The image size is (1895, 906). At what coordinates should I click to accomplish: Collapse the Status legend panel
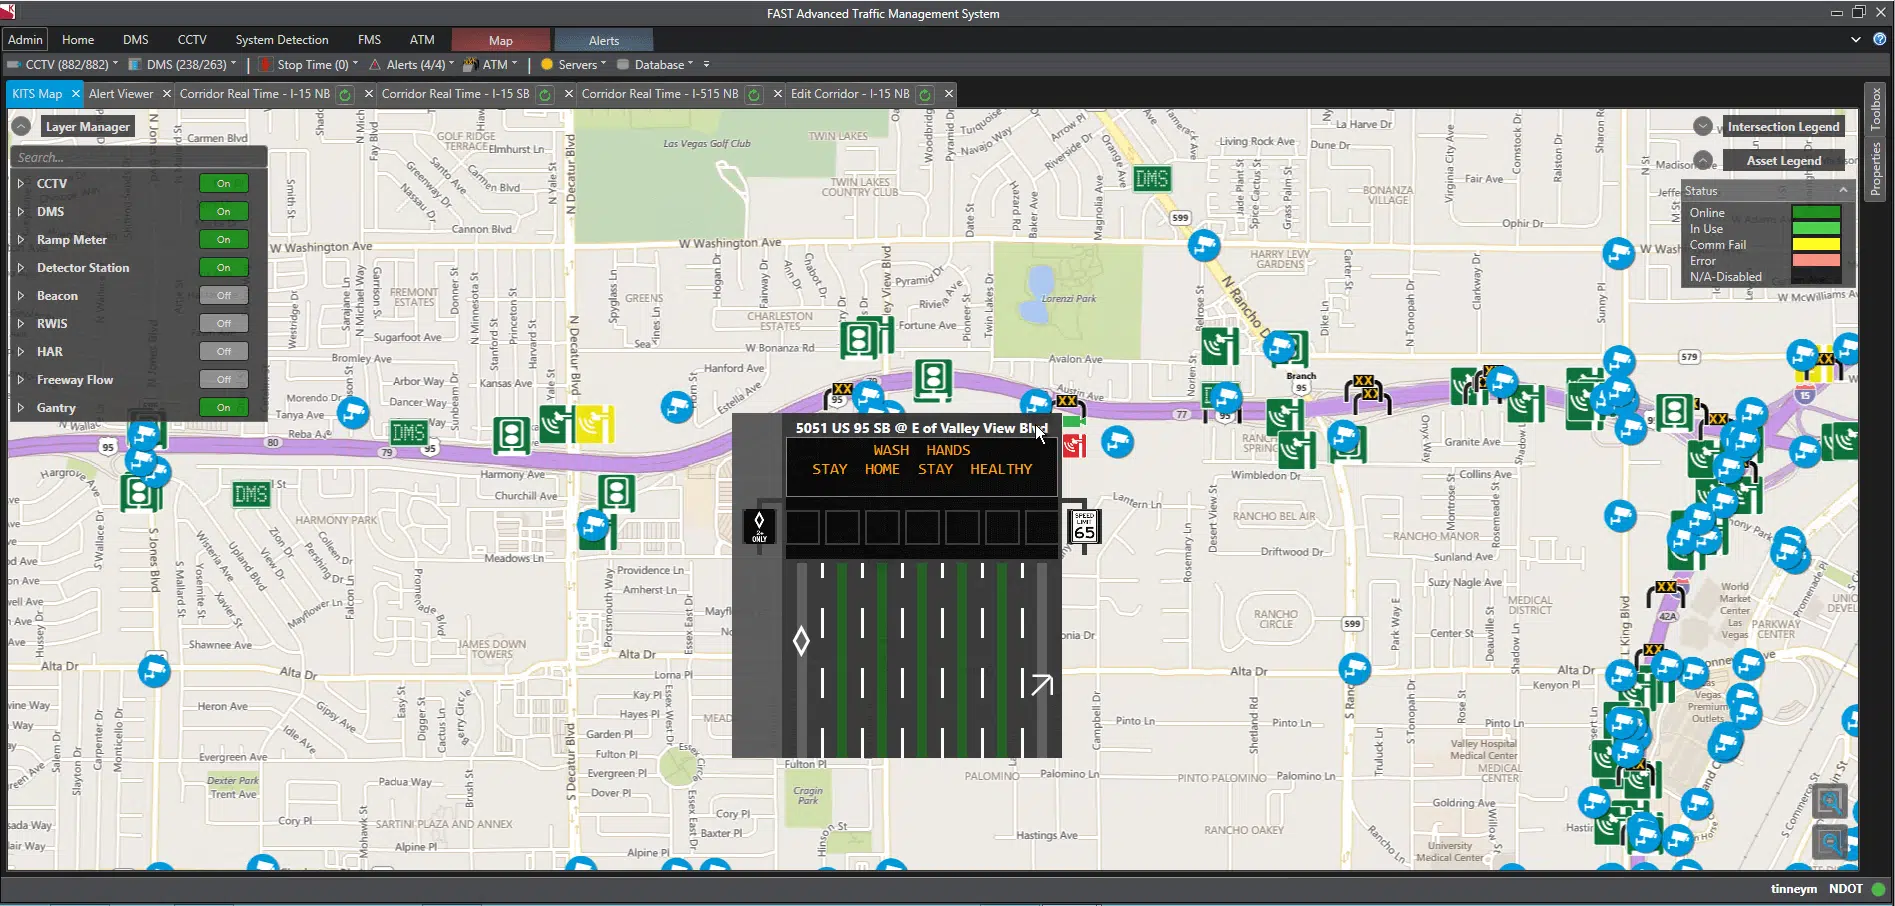[1843, 190]
